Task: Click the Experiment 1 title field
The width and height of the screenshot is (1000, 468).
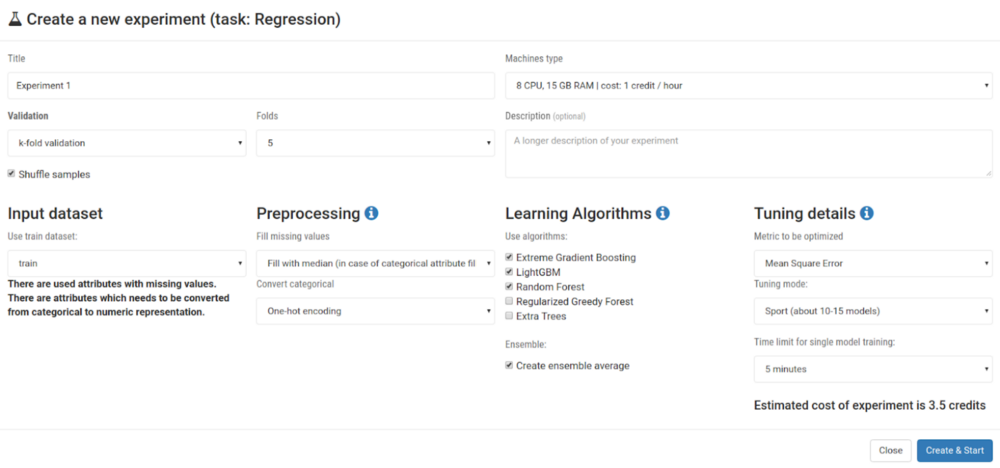Action: click(251, 85)
